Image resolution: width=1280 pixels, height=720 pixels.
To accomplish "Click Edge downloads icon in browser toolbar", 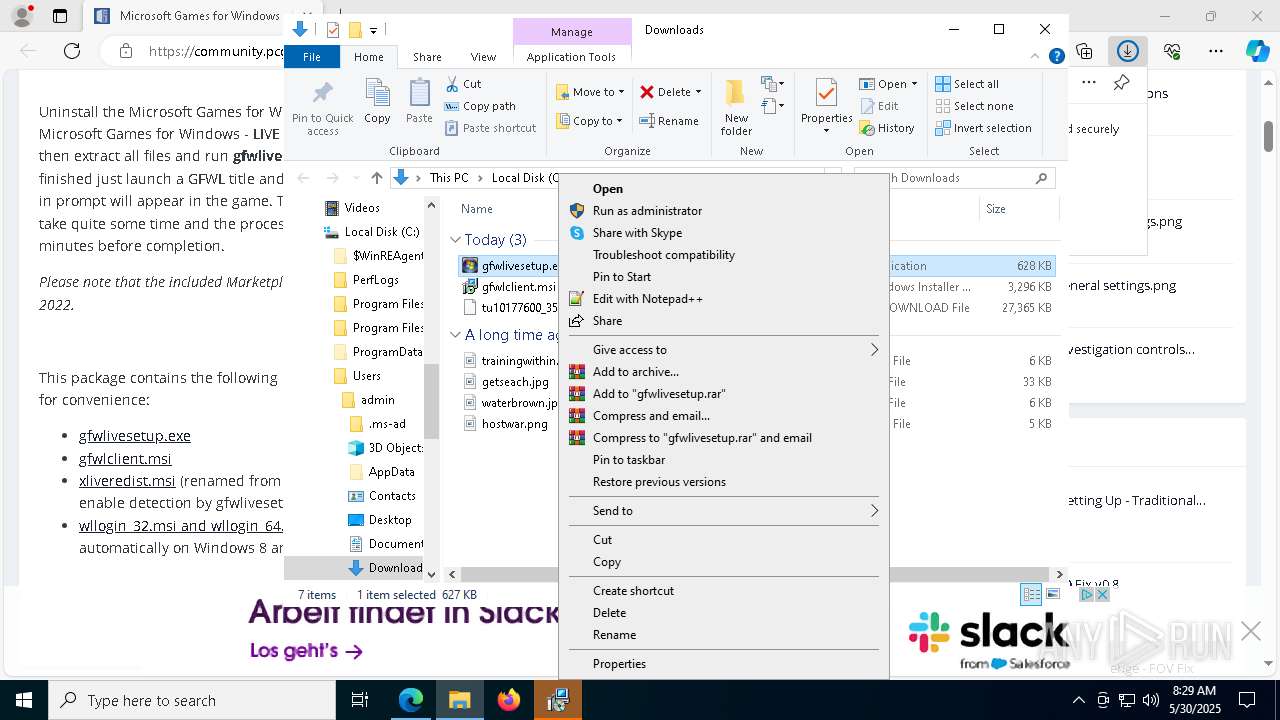I will coord(1128,50).
